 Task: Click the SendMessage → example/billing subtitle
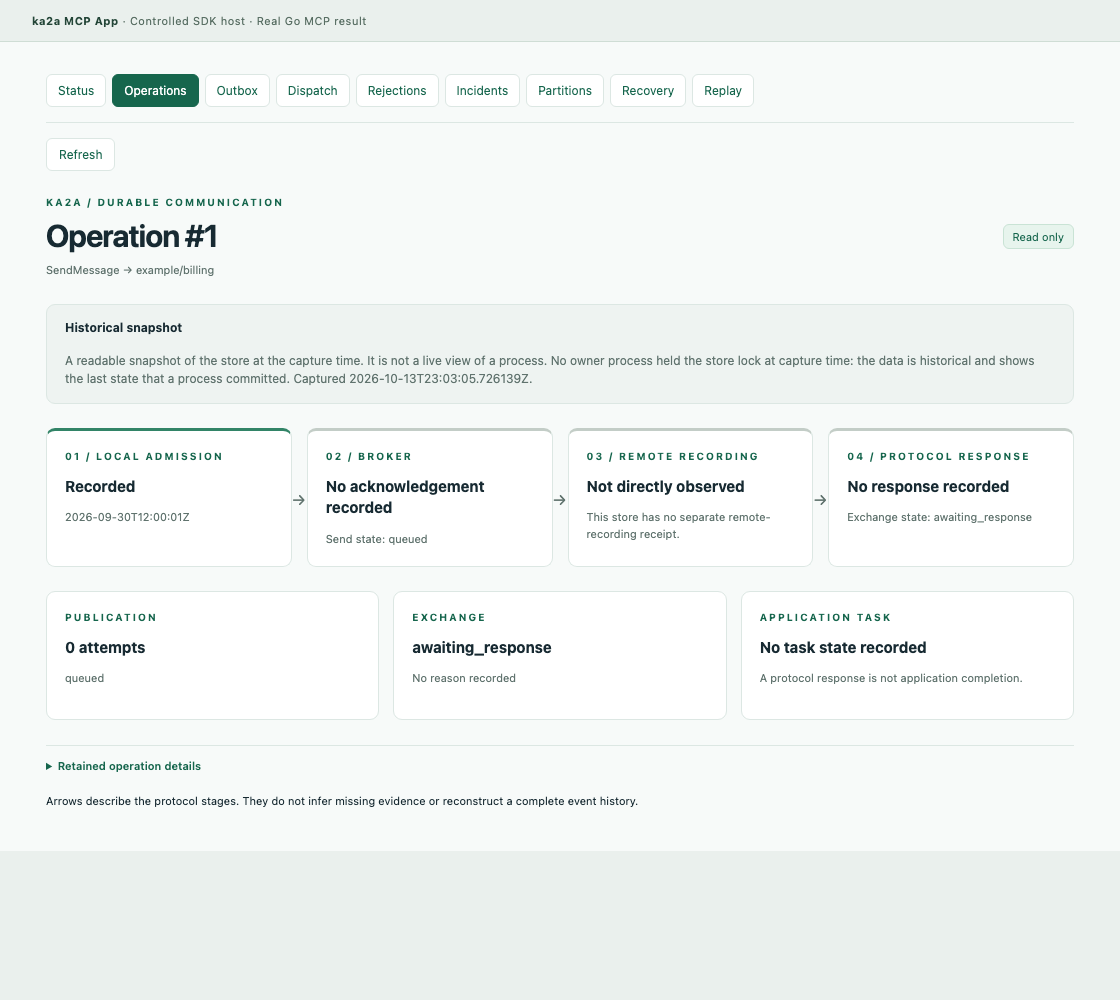click(x=130, y=270)
